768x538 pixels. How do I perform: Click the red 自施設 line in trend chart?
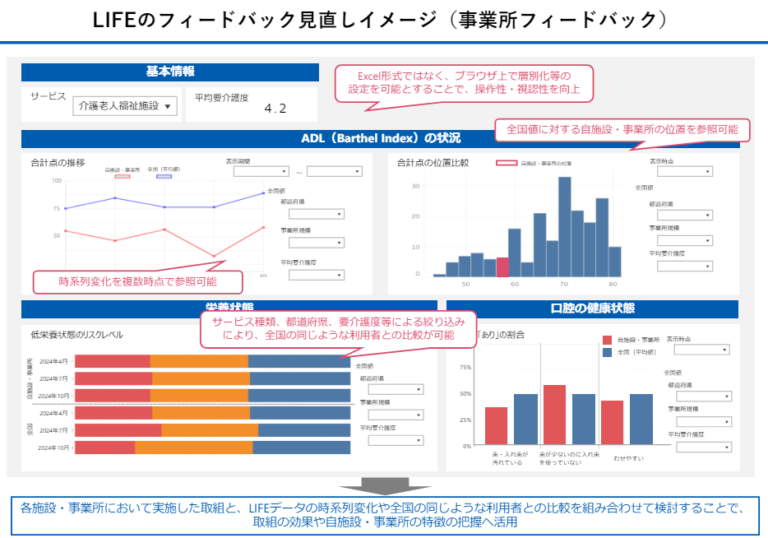tap(165, 229)
